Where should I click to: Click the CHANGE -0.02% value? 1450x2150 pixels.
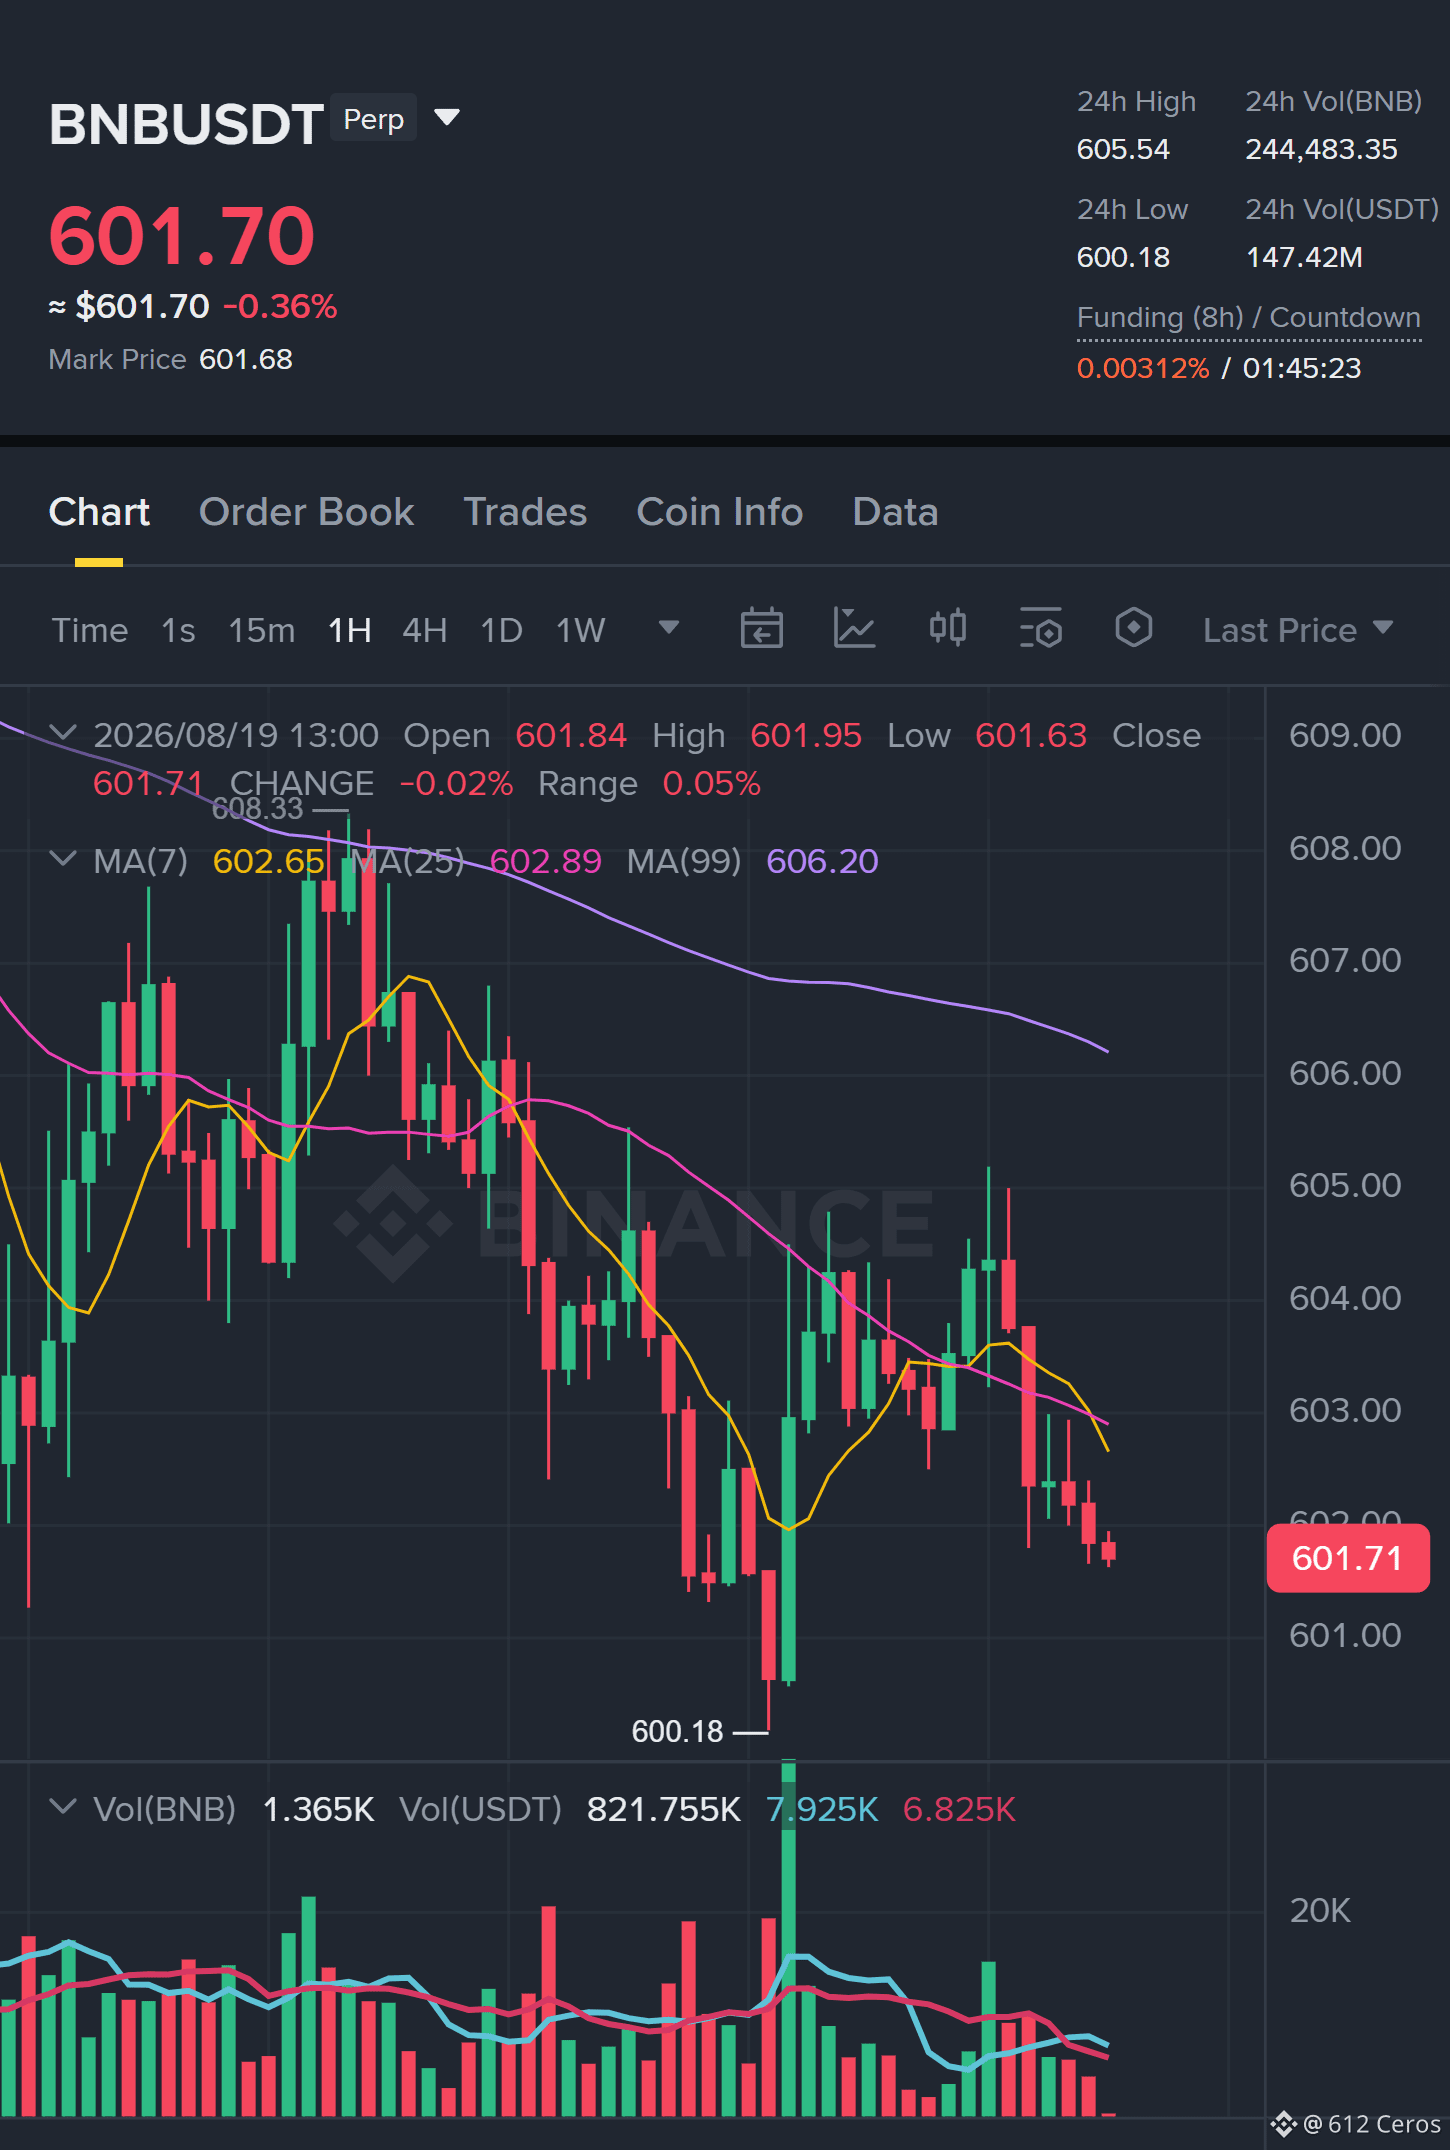(x=457, y=783)
